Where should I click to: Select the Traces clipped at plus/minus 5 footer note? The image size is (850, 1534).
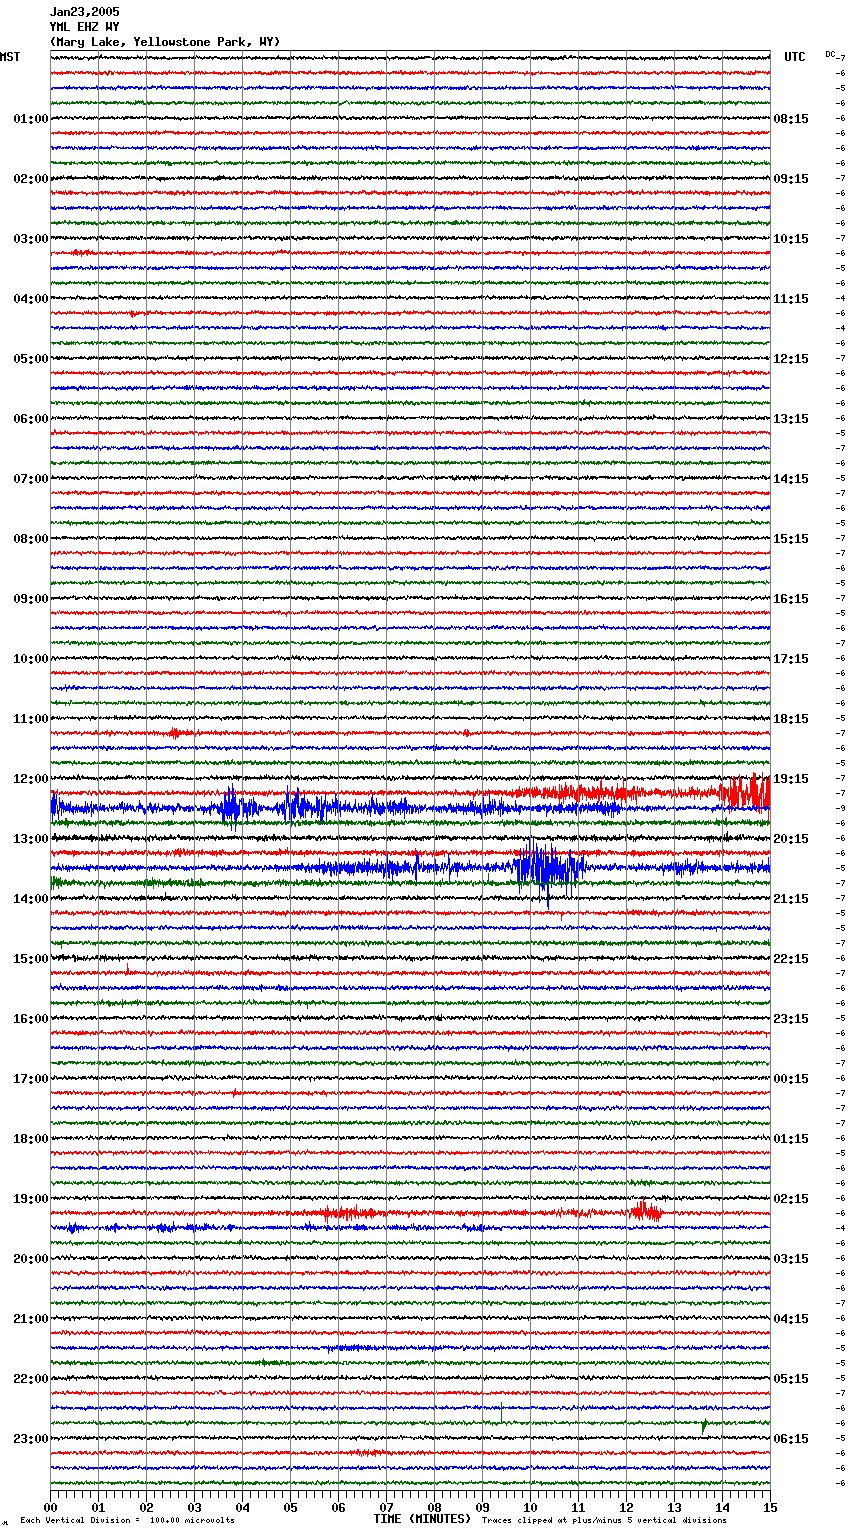pos(604,1521)
